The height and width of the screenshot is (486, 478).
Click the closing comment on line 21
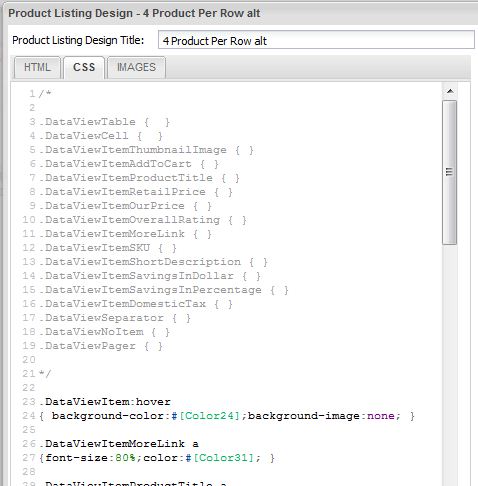[45, 374]
